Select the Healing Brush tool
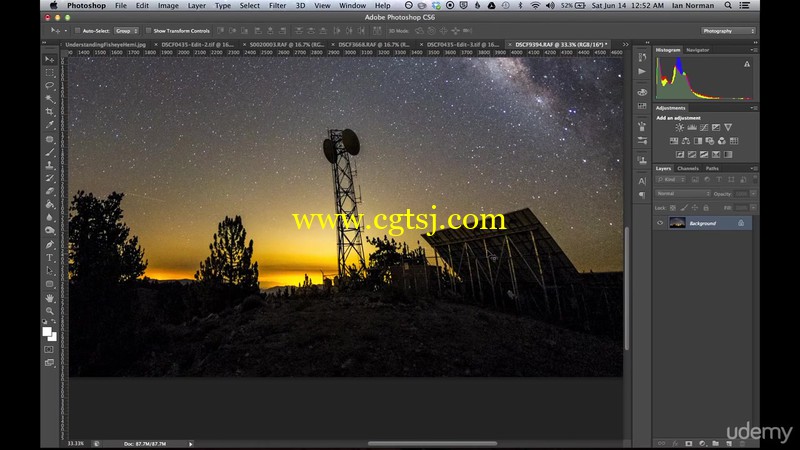 49,139
